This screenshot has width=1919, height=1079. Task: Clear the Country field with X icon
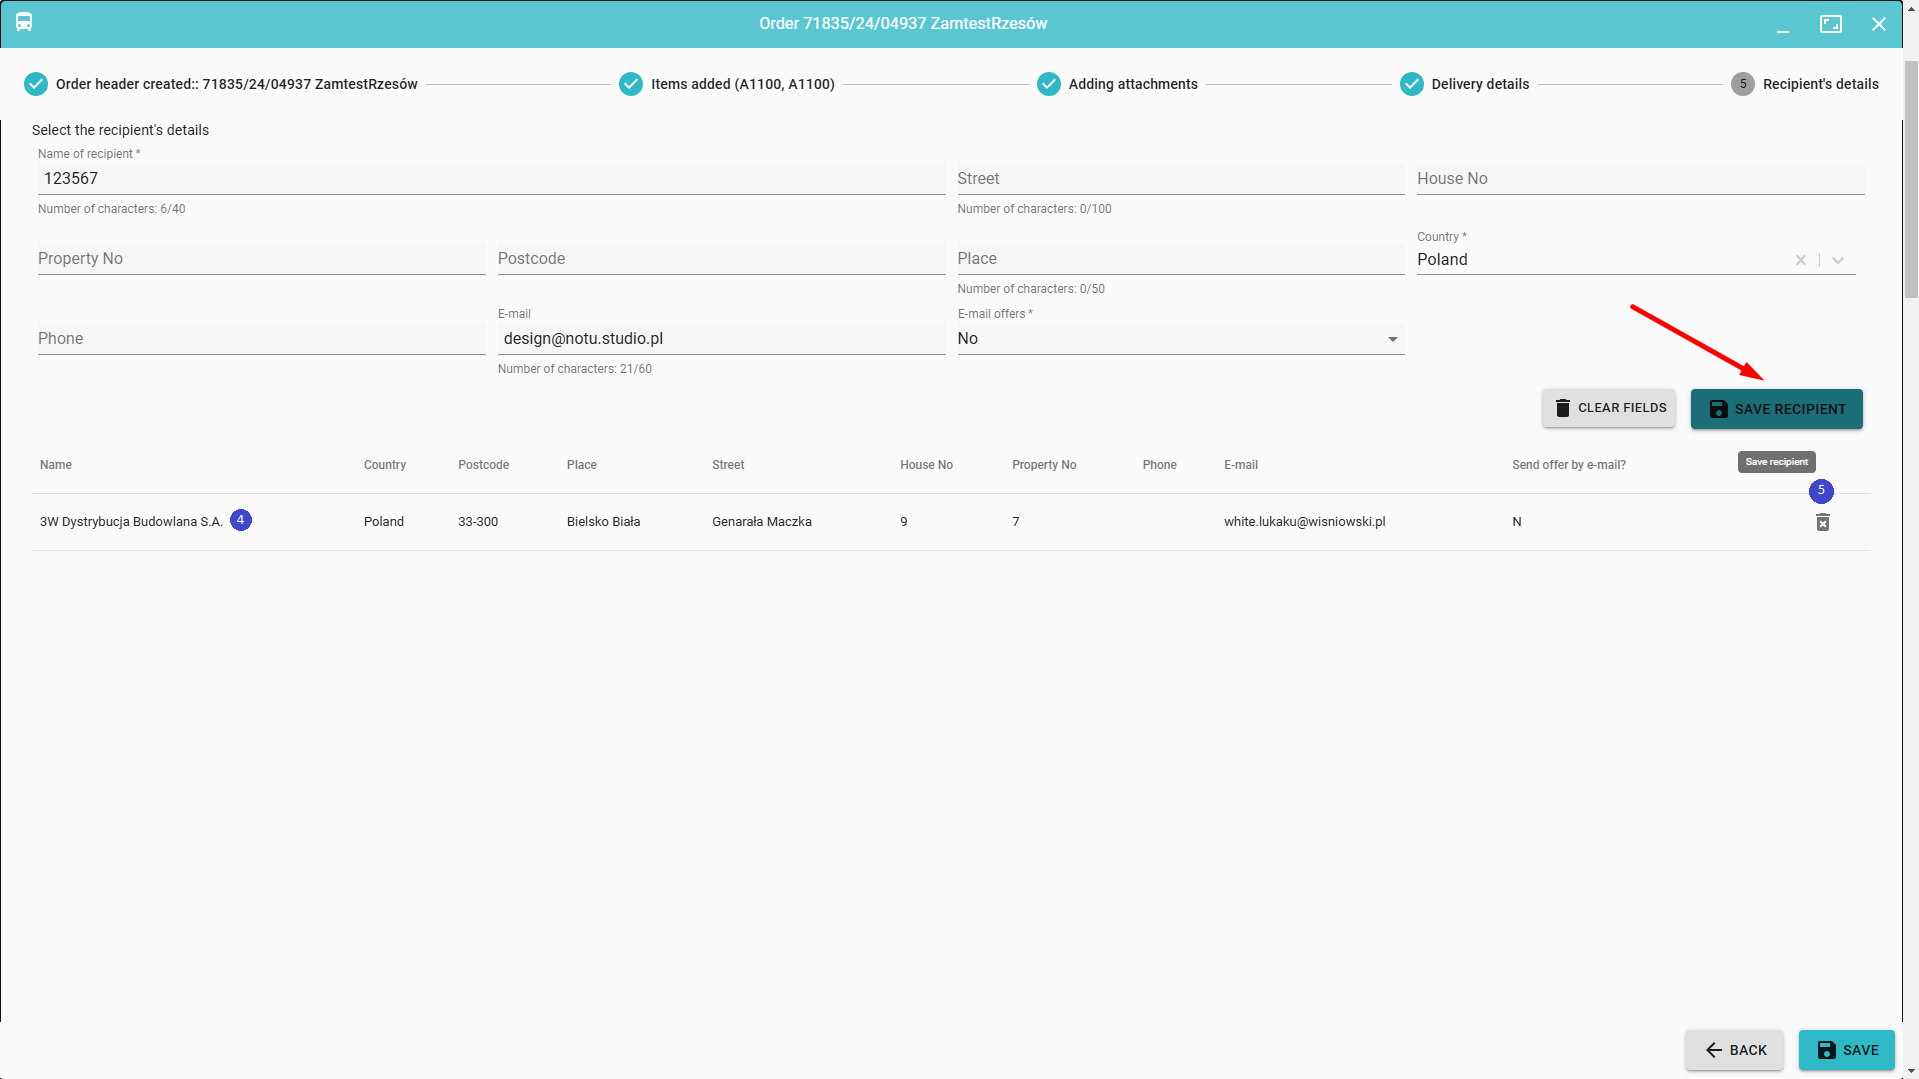pyautogui.click(x=1800, y=260)
